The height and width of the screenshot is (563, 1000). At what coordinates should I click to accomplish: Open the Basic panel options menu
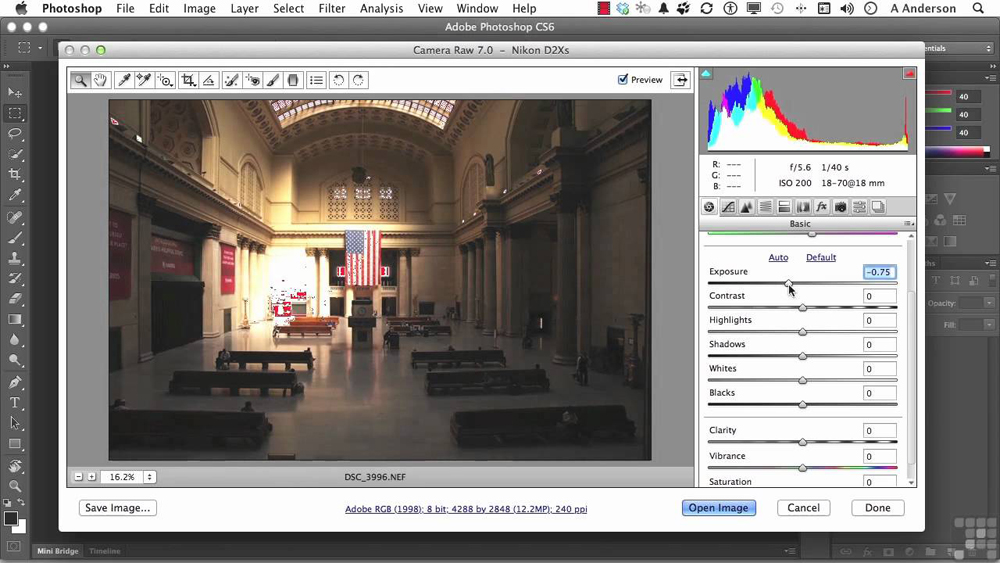pos(908,224)
